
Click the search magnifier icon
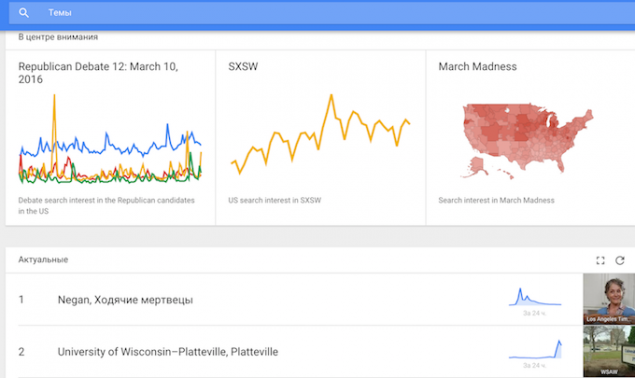coord(24,13)
